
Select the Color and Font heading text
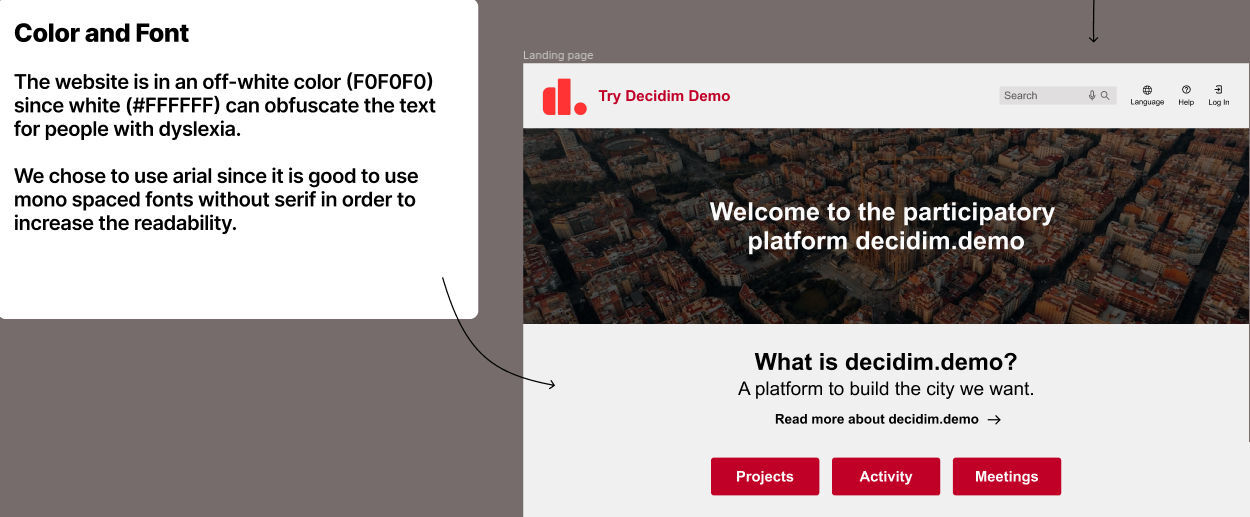[101, 33]
